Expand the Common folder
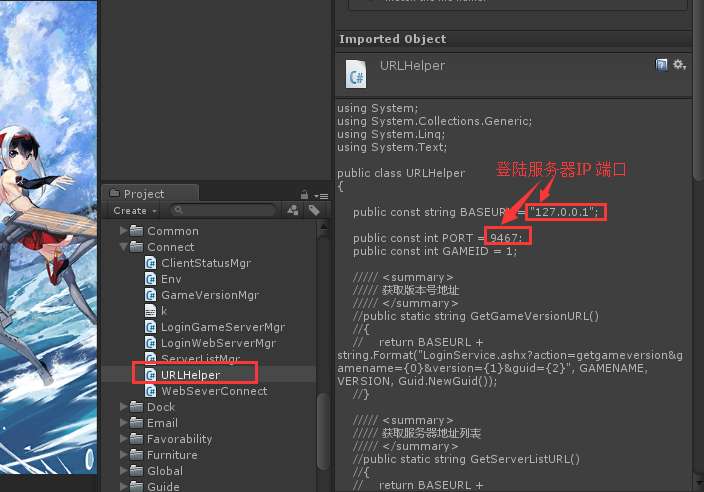 (123, 231)
